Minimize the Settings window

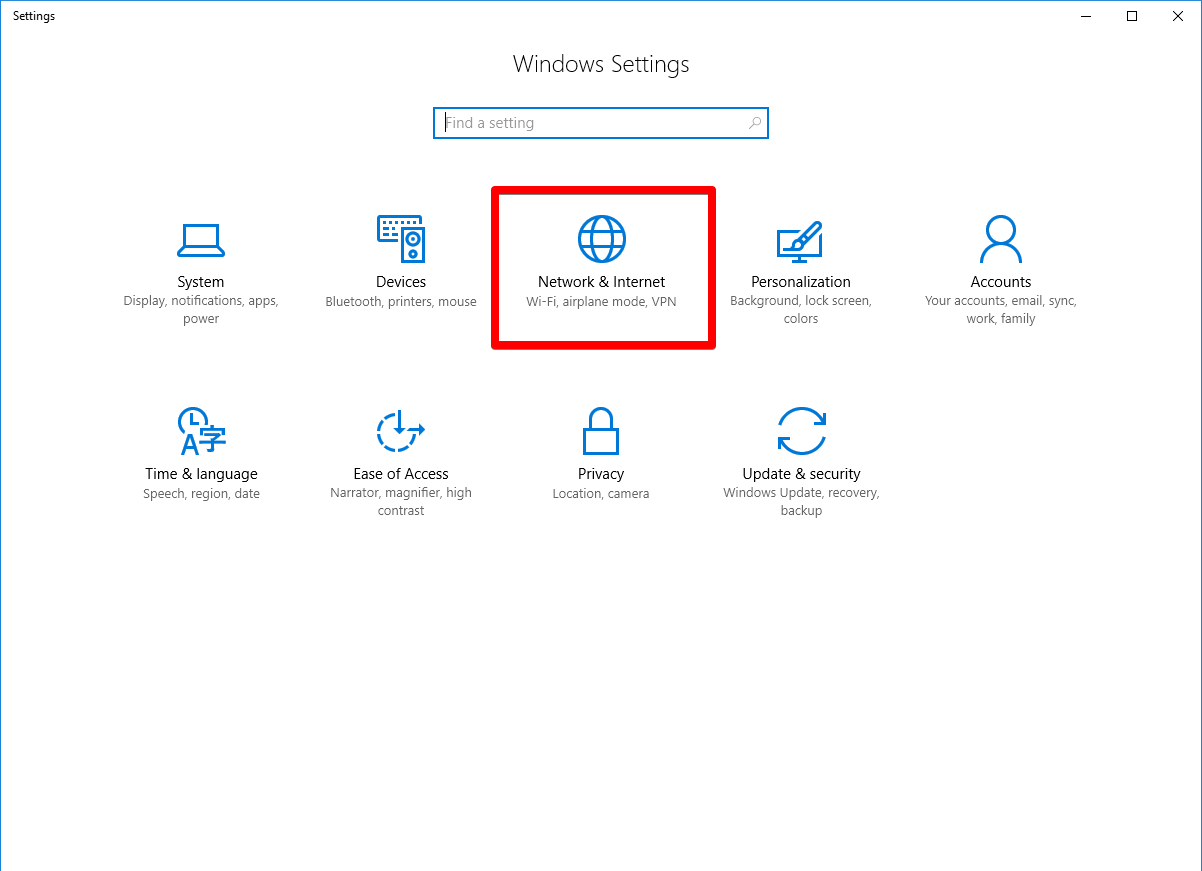(1086, 16)
